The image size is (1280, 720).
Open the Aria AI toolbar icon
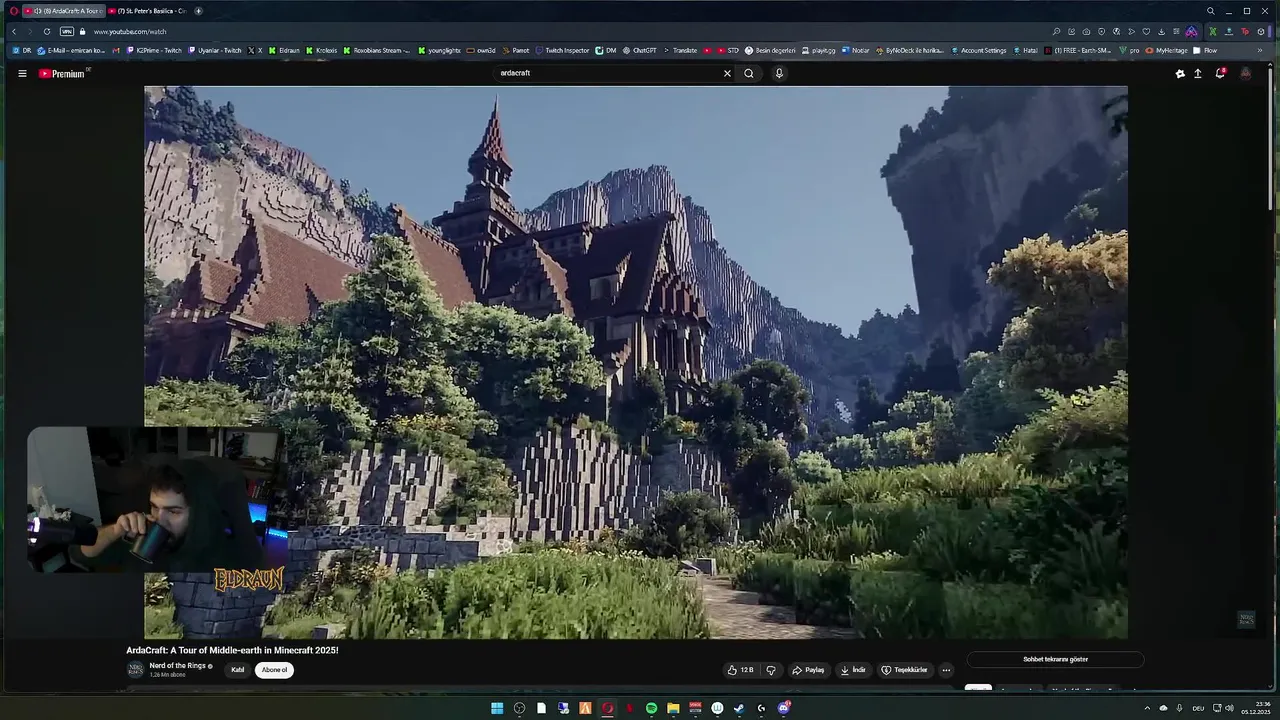pos(1191,32)
